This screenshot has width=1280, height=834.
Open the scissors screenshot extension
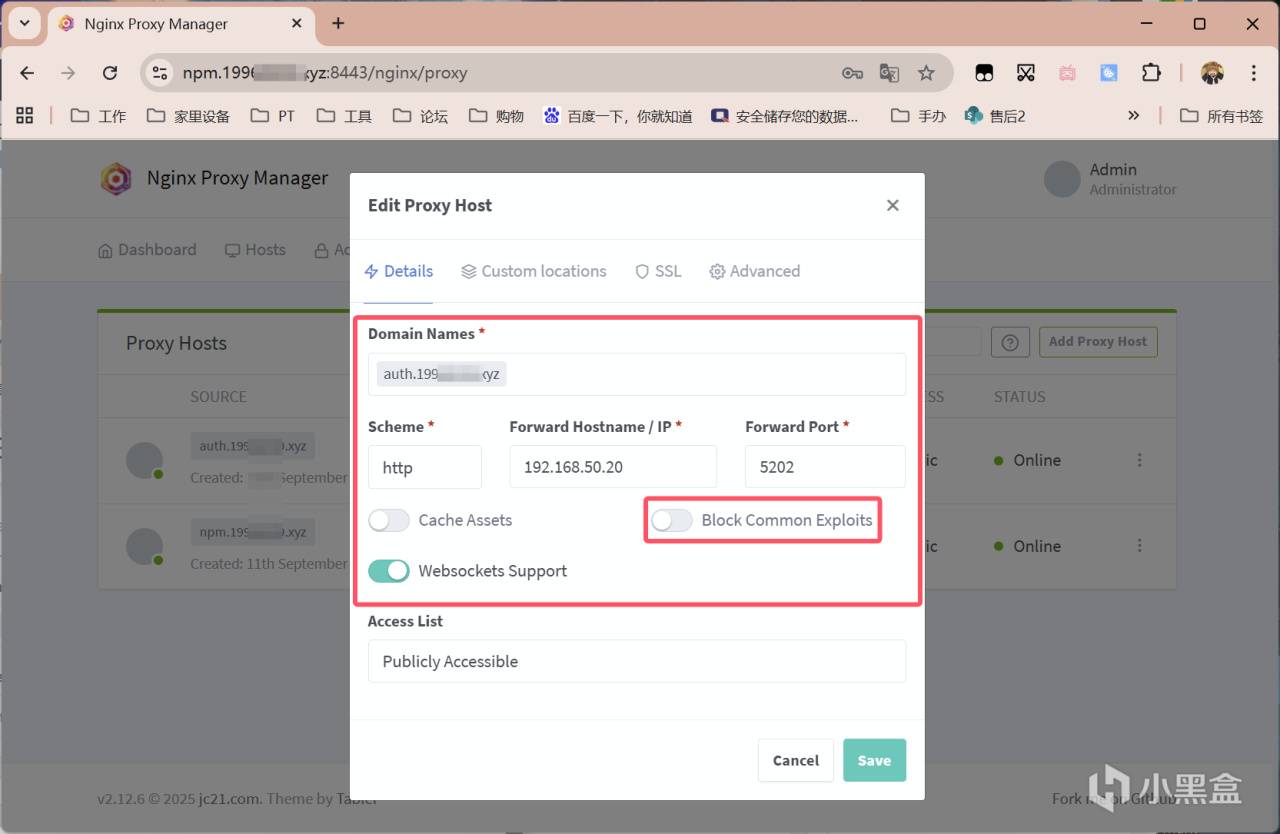pos(1026,73)
